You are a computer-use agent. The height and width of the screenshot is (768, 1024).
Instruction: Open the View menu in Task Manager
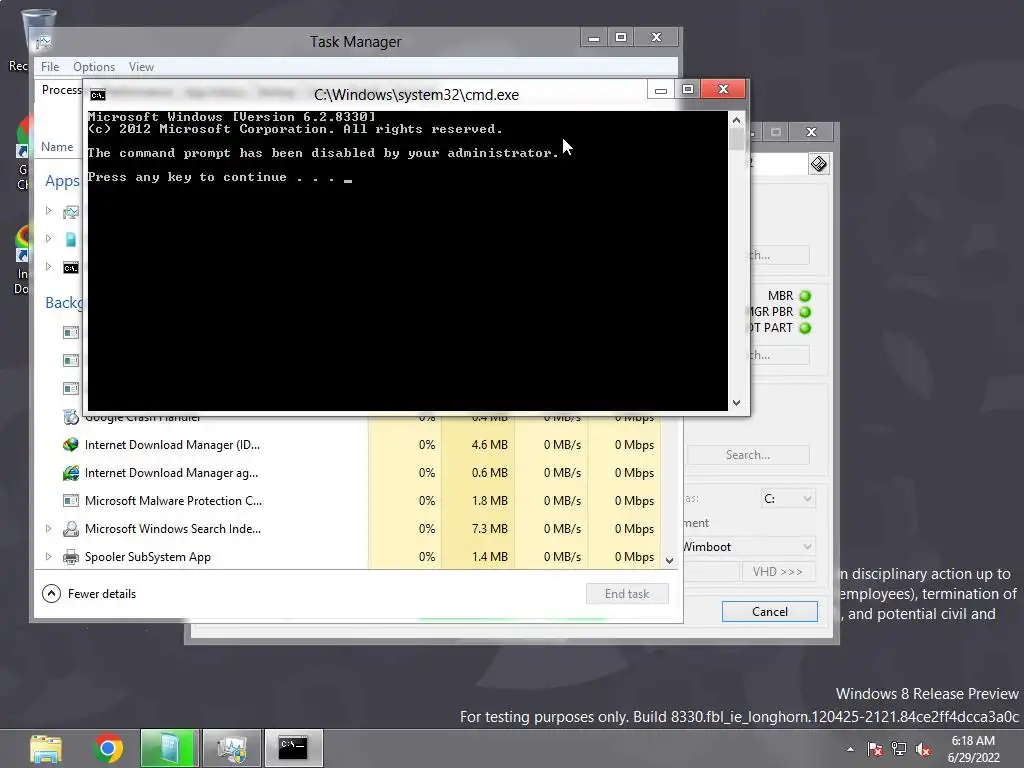click(141, 67)
